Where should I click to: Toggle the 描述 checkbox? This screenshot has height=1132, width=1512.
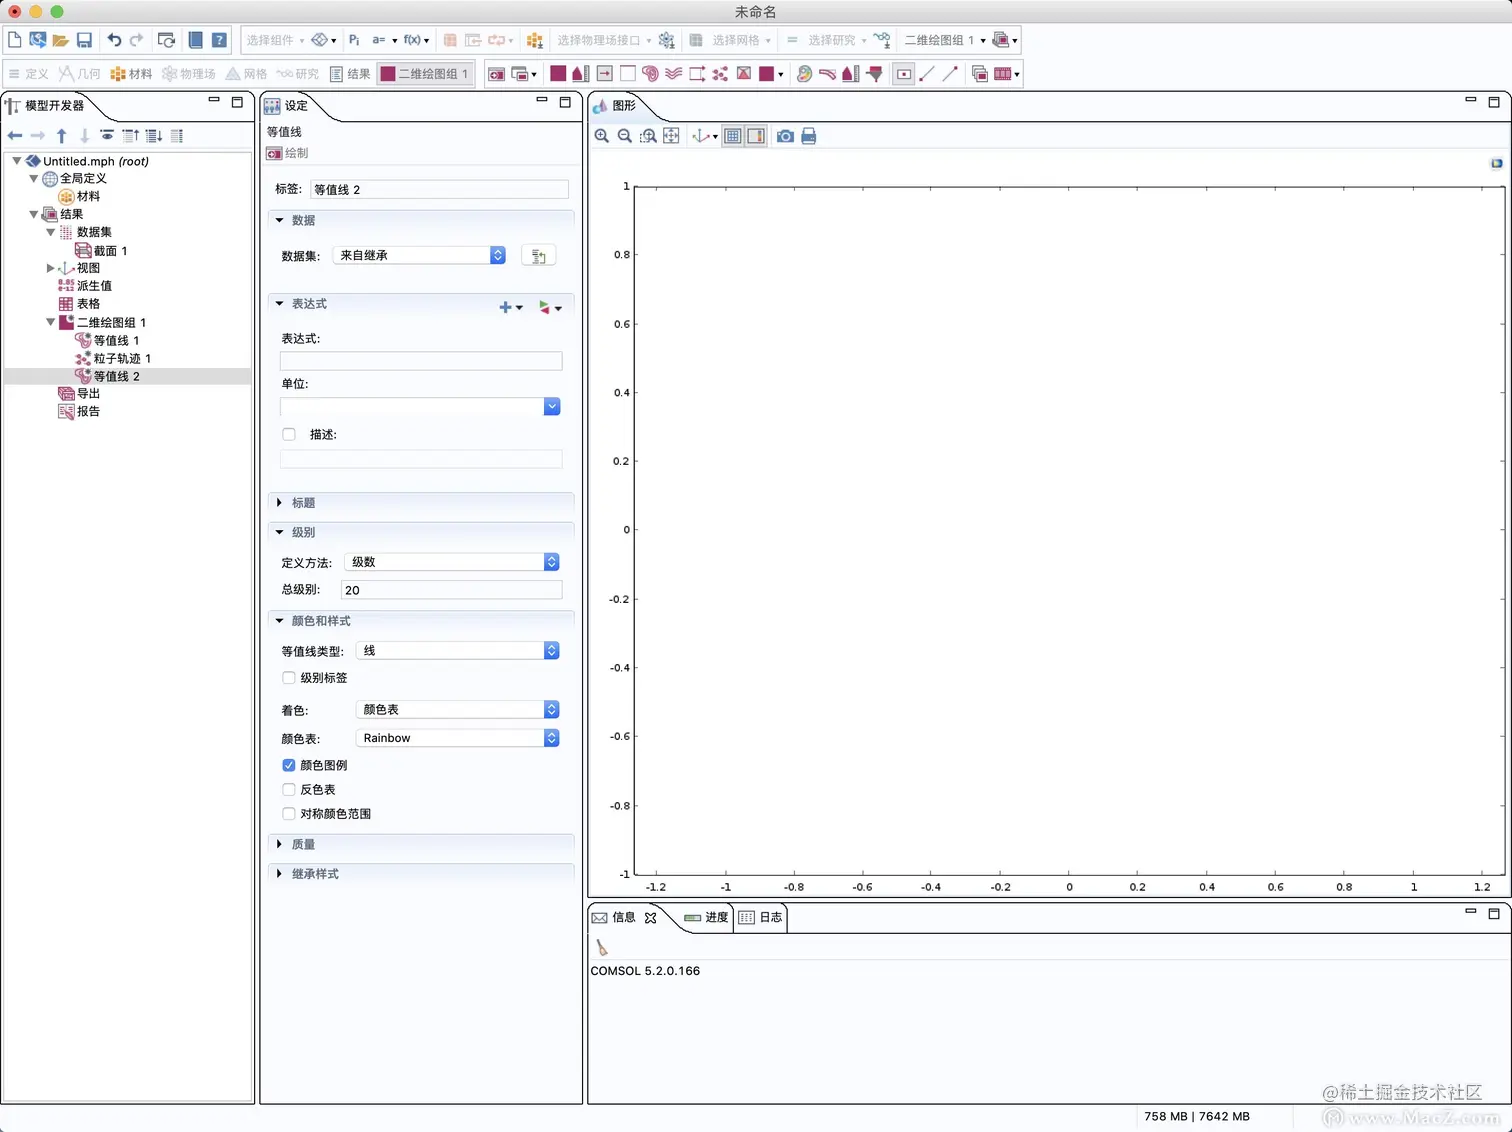click(x=289, y=434)
